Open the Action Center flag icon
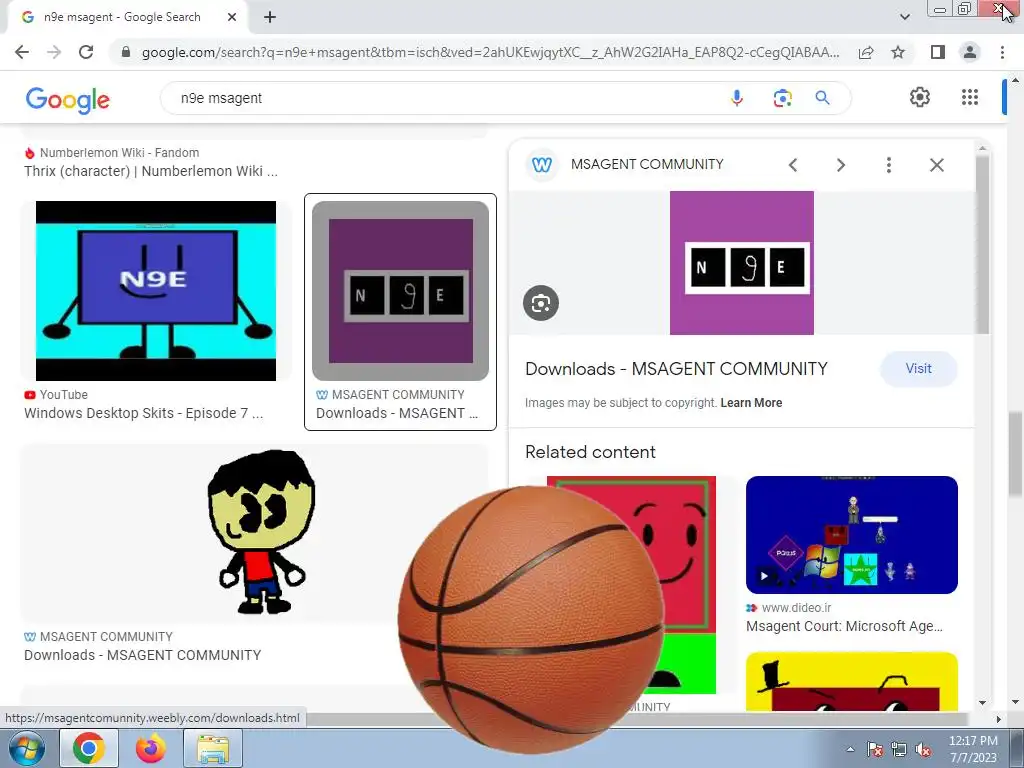1024x768 pixels. click(x=875, y=749)
